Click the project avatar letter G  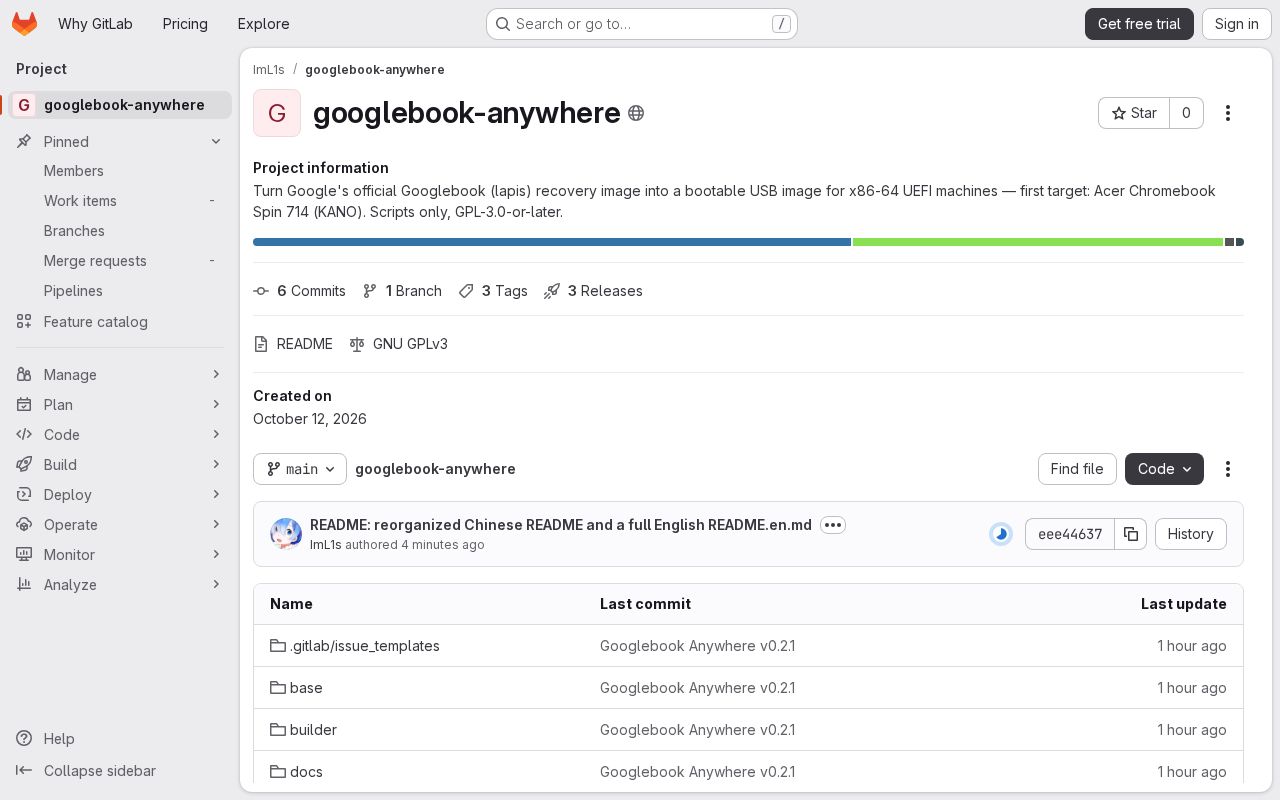pos(277,113)
